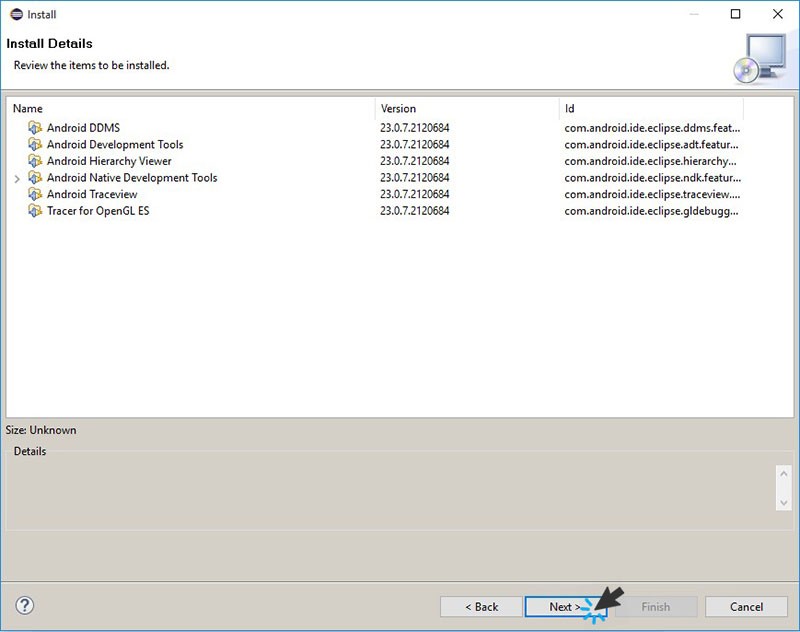This screenshot has width=800, height=632.
Task: Click the Tracer for OpenGL ES icon
Action: (36, 211)
